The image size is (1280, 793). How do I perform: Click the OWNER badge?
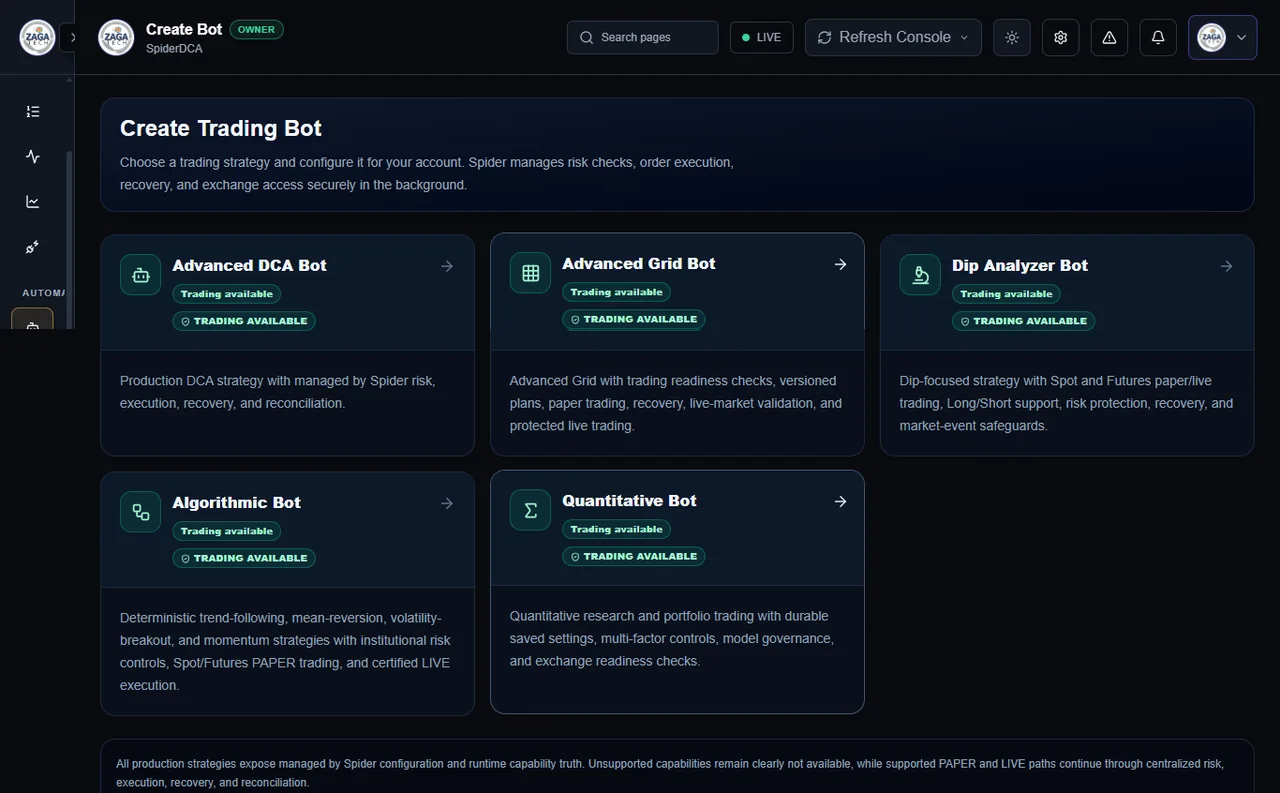(x=257, y=29)
